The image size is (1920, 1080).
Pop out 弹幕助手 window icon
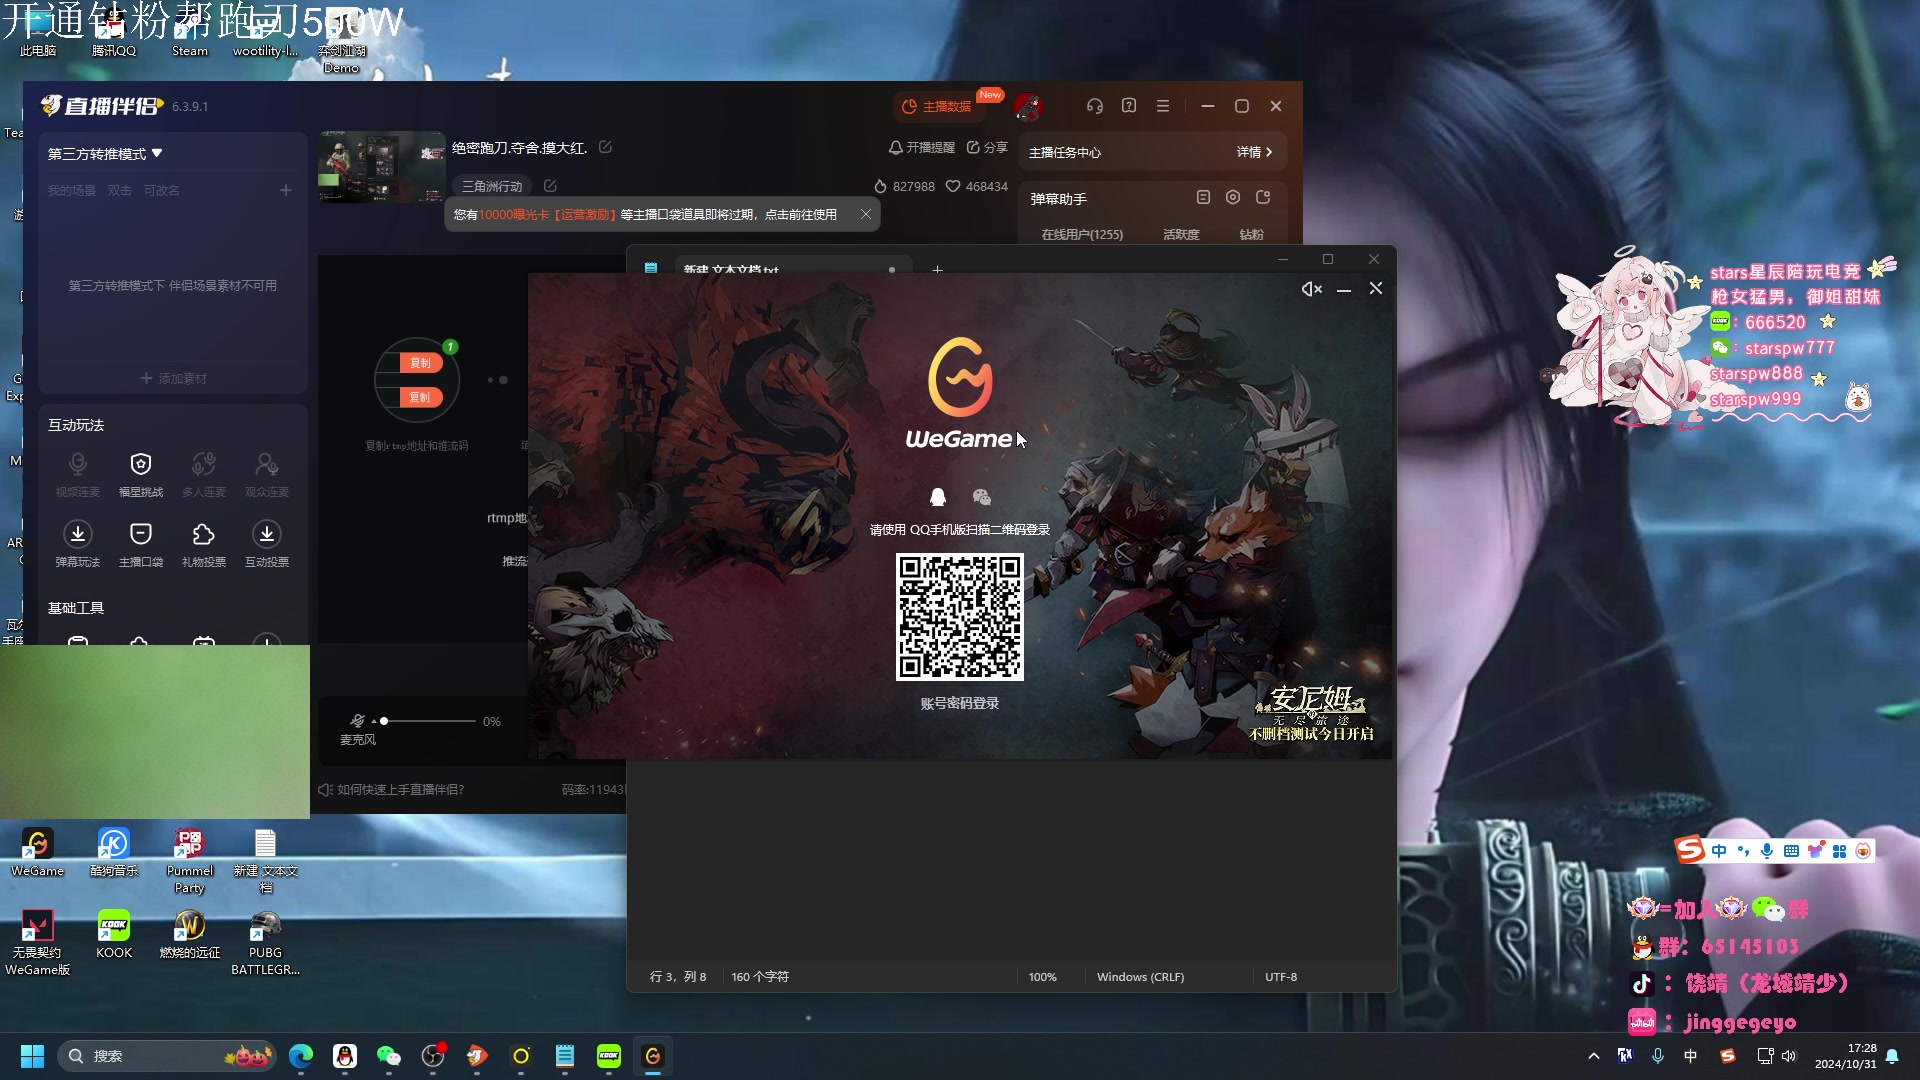click(1263, 198)
